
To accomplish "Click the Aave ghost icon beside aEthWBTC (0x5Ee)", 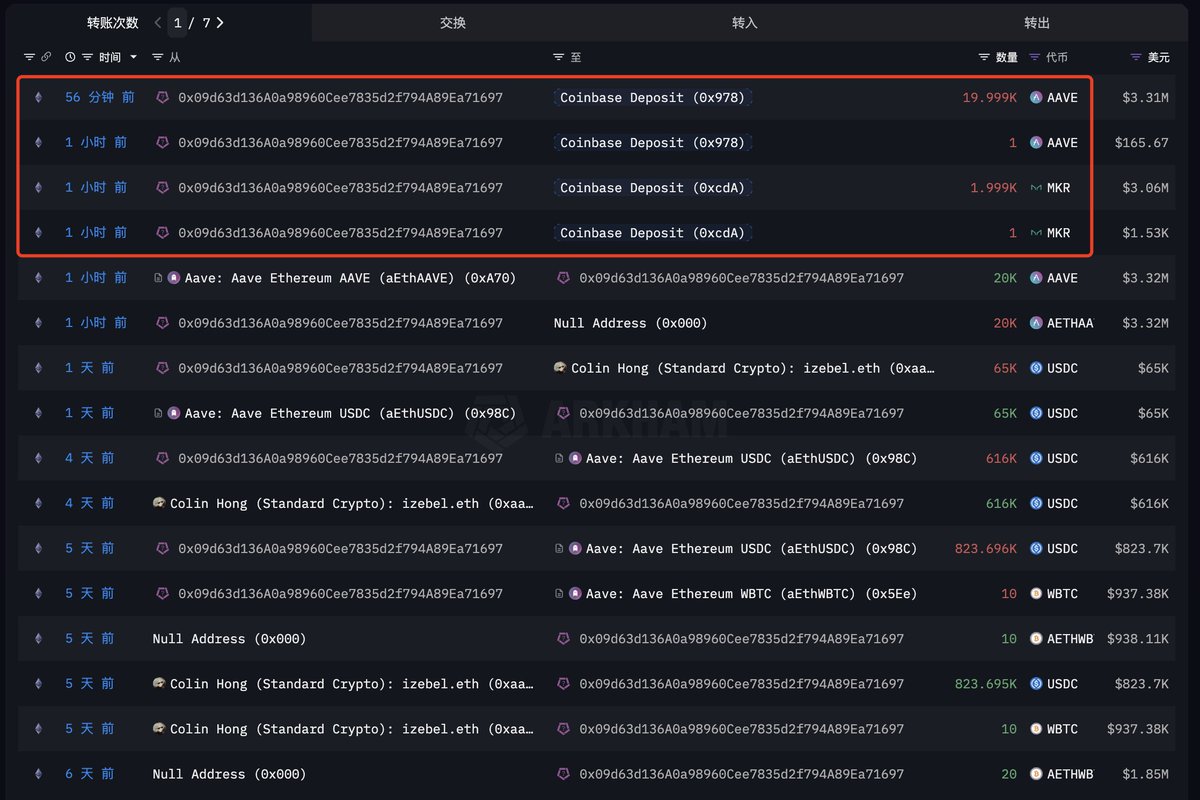I will pos(575,593).
